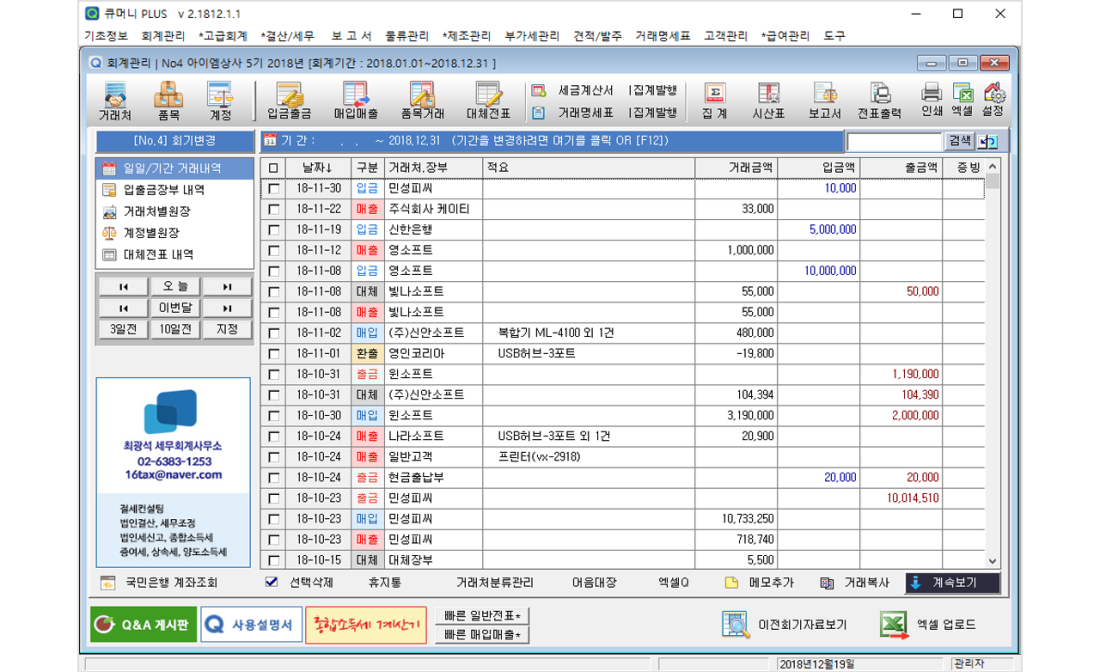Open 국민은행 계좌조회
1100x672 pixels.
(159, 583)
